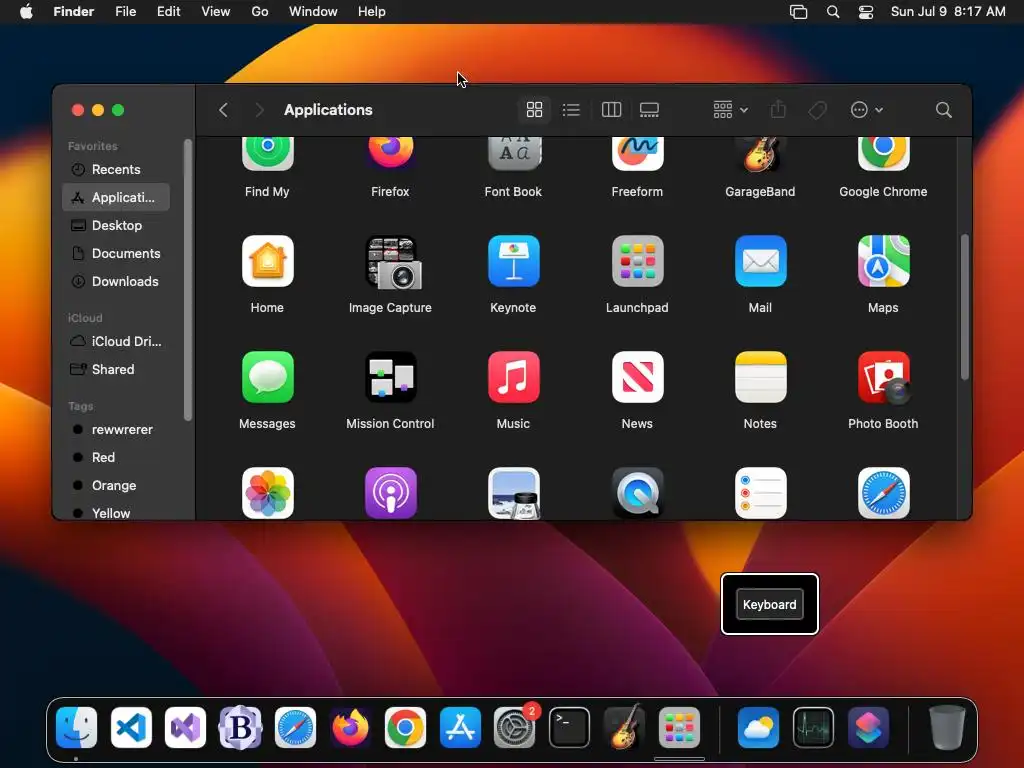The image size is (1024, 768).
Task: Click the Edit Tags toolbar button
Action: click(x=817, y=110)
